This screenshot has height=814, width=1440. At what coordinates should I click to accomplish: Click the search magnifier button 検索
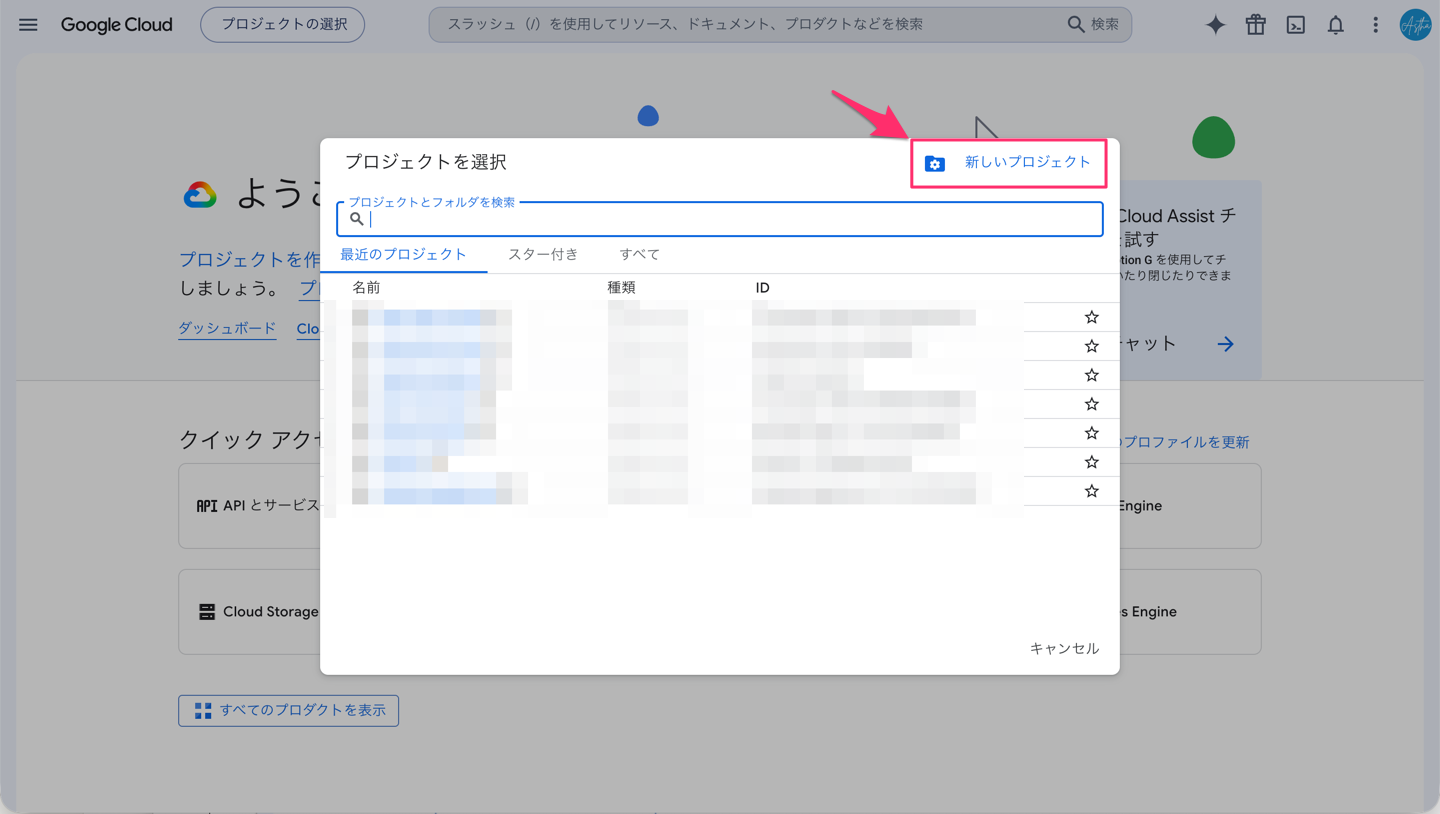click(x=1093, y=24)
